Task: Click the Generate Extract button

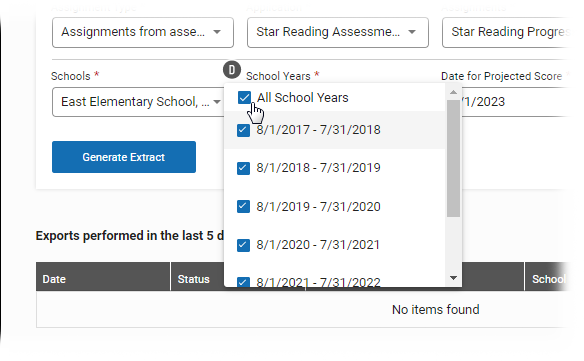Action: [x=124, y=157]
